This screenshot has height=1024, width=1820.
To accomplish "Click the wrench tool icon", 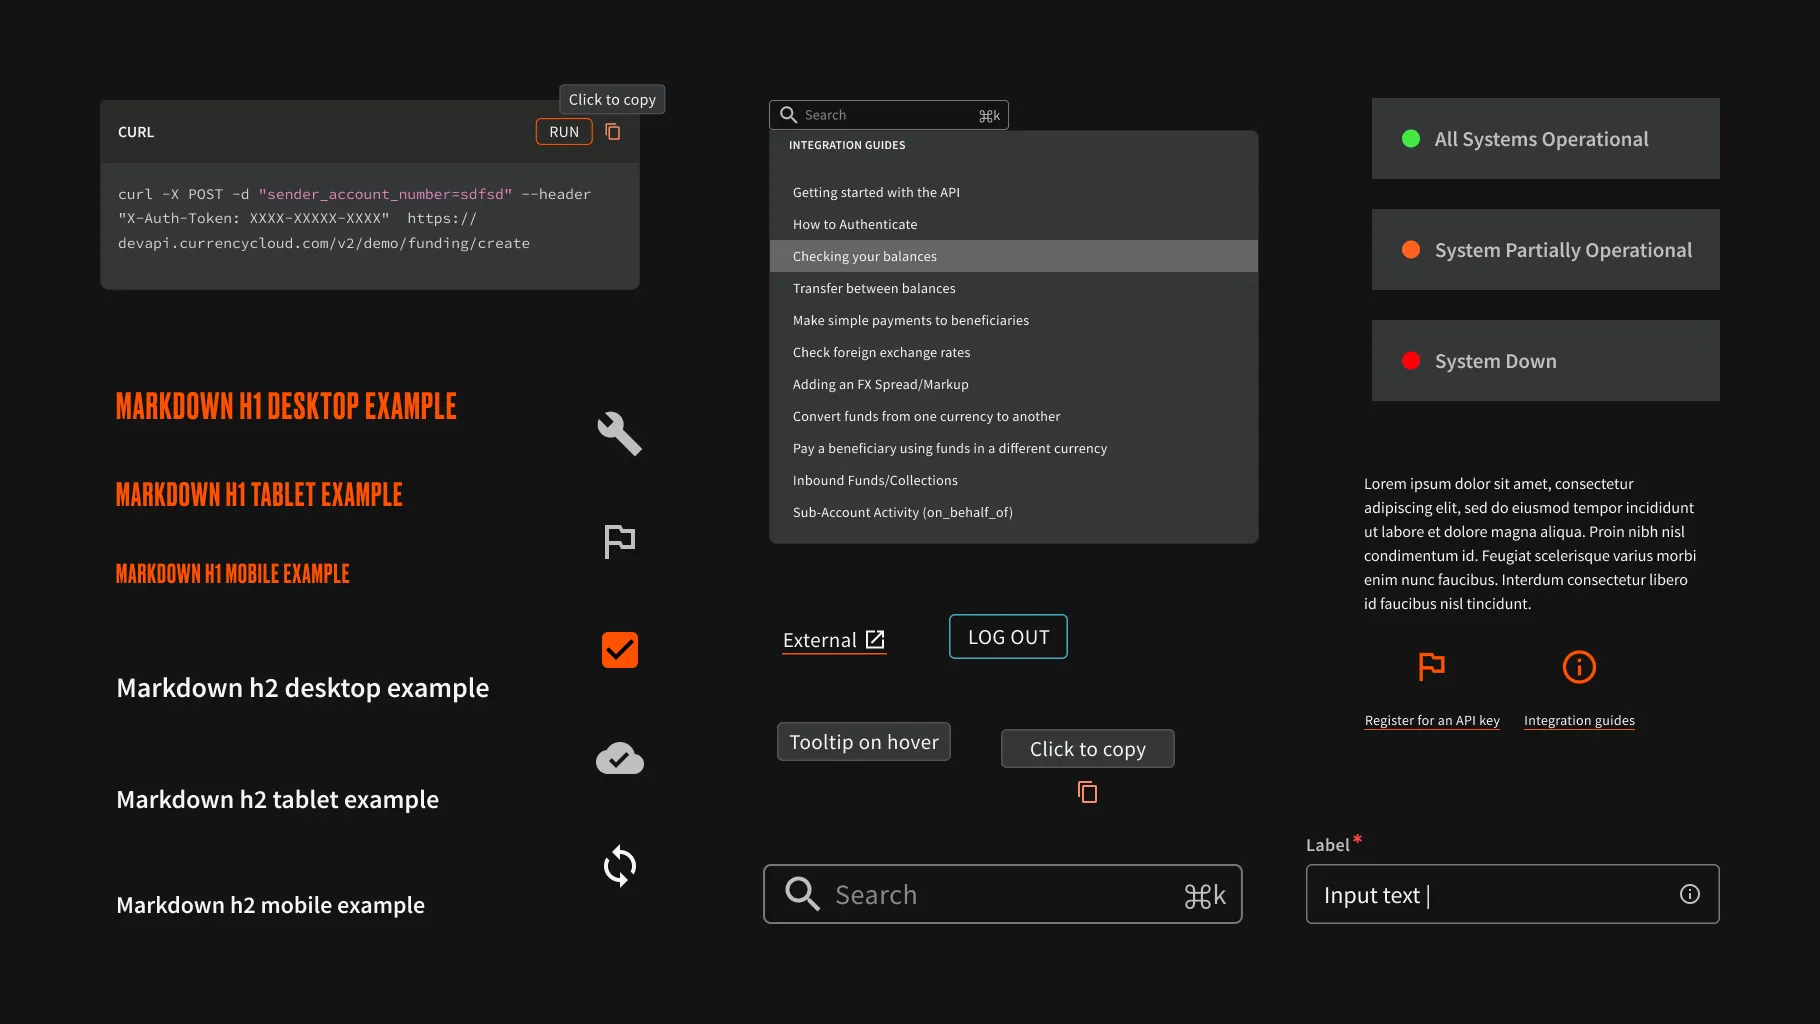I will (619, 434).
